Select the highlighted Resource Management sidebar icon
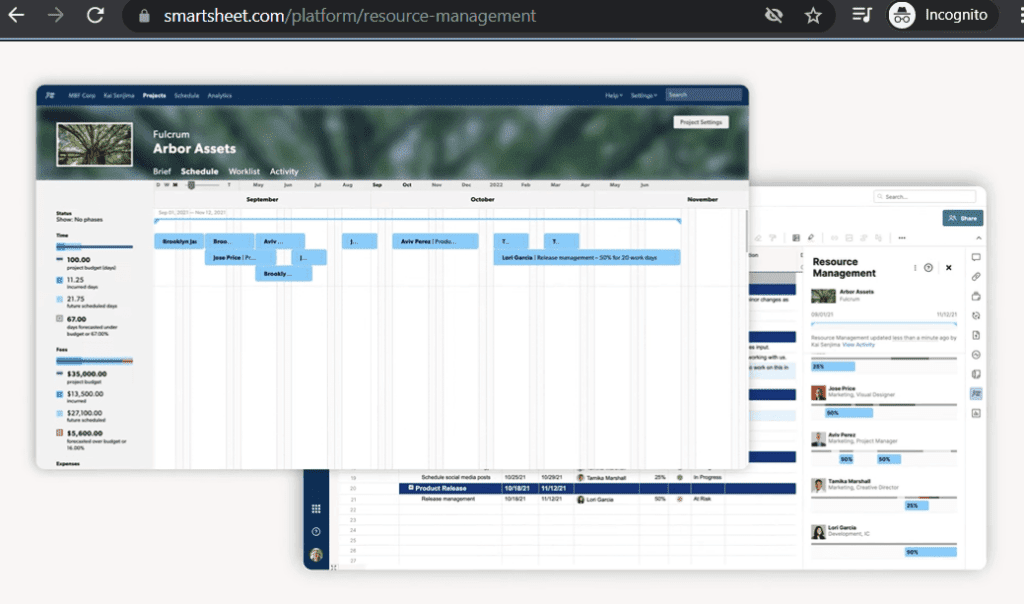1024x604 pixels. click(x=975, y=393)
